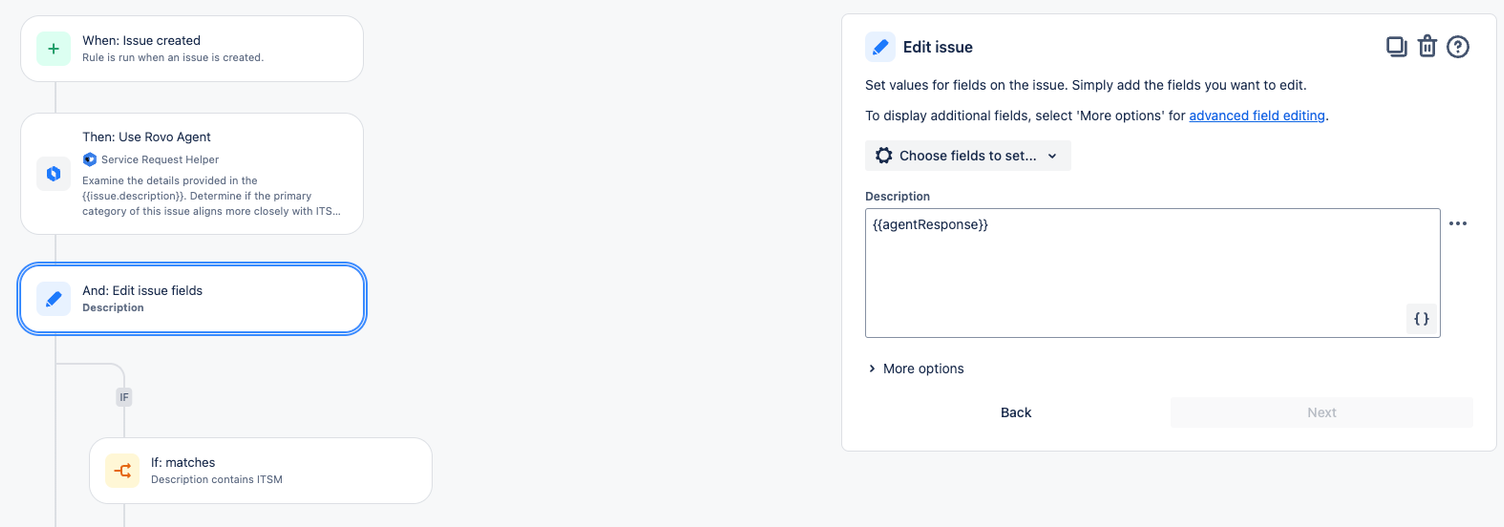Click the green plus trigger icon
1504x527 pixels.
(x=54, y=48)
